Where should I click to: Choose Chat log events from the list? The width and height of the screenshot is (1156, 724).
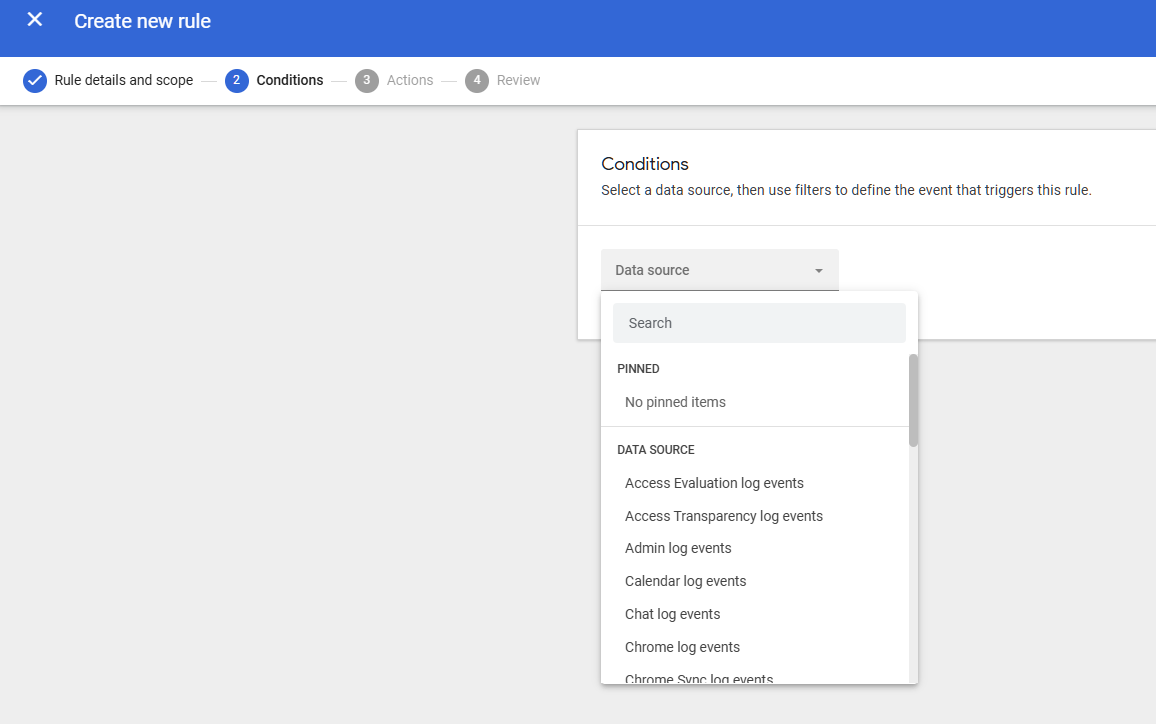pos(672,613)
